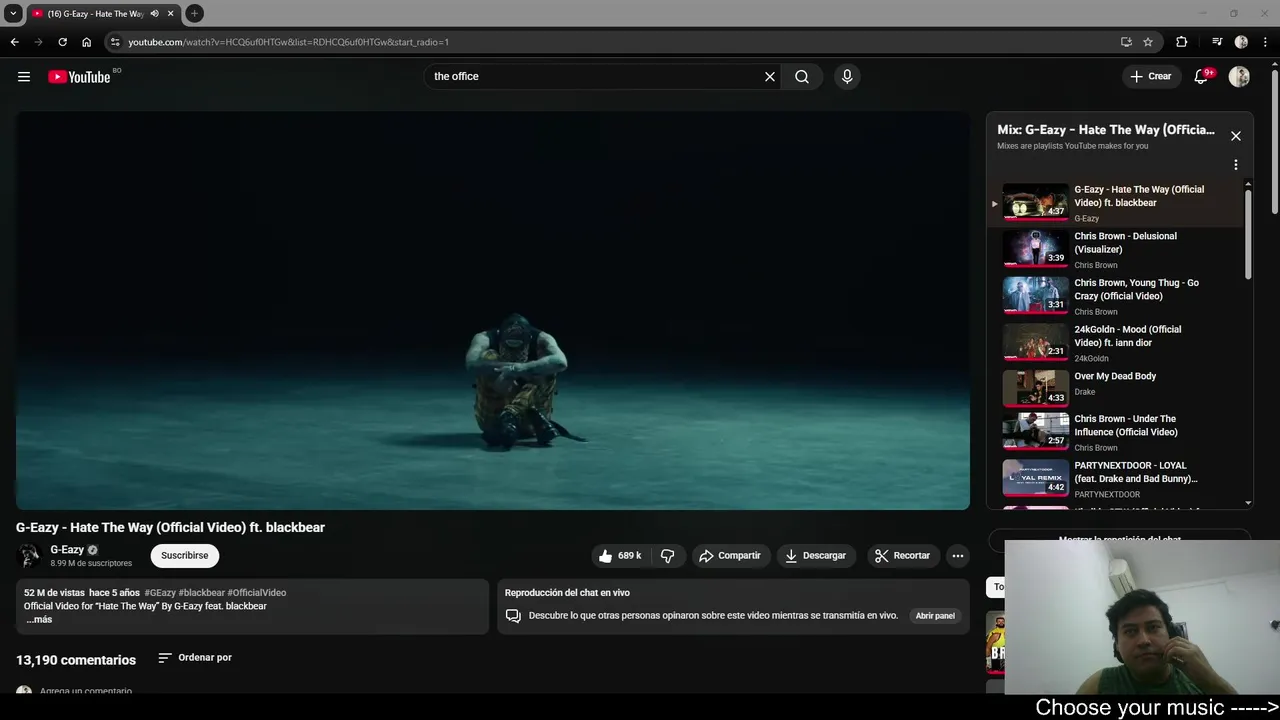Screen dimensions: 1280x720
Task: Open G-Eazy channel name link
Action: click(67, 550)
